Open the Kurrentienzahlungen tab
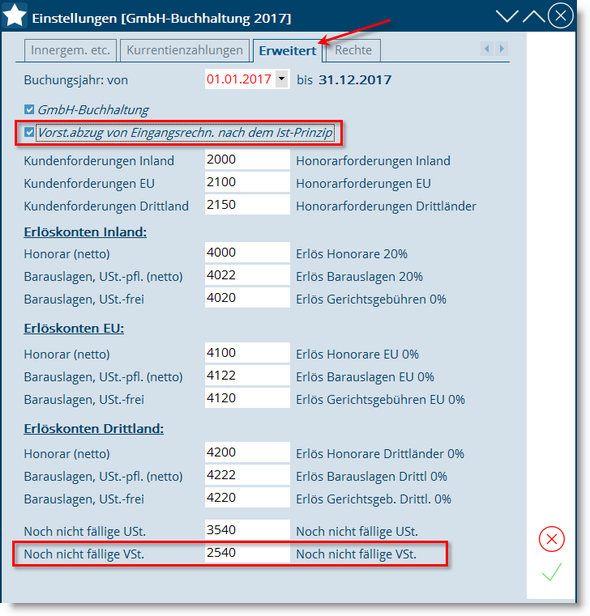590x616 pixels. pos(185,50)
